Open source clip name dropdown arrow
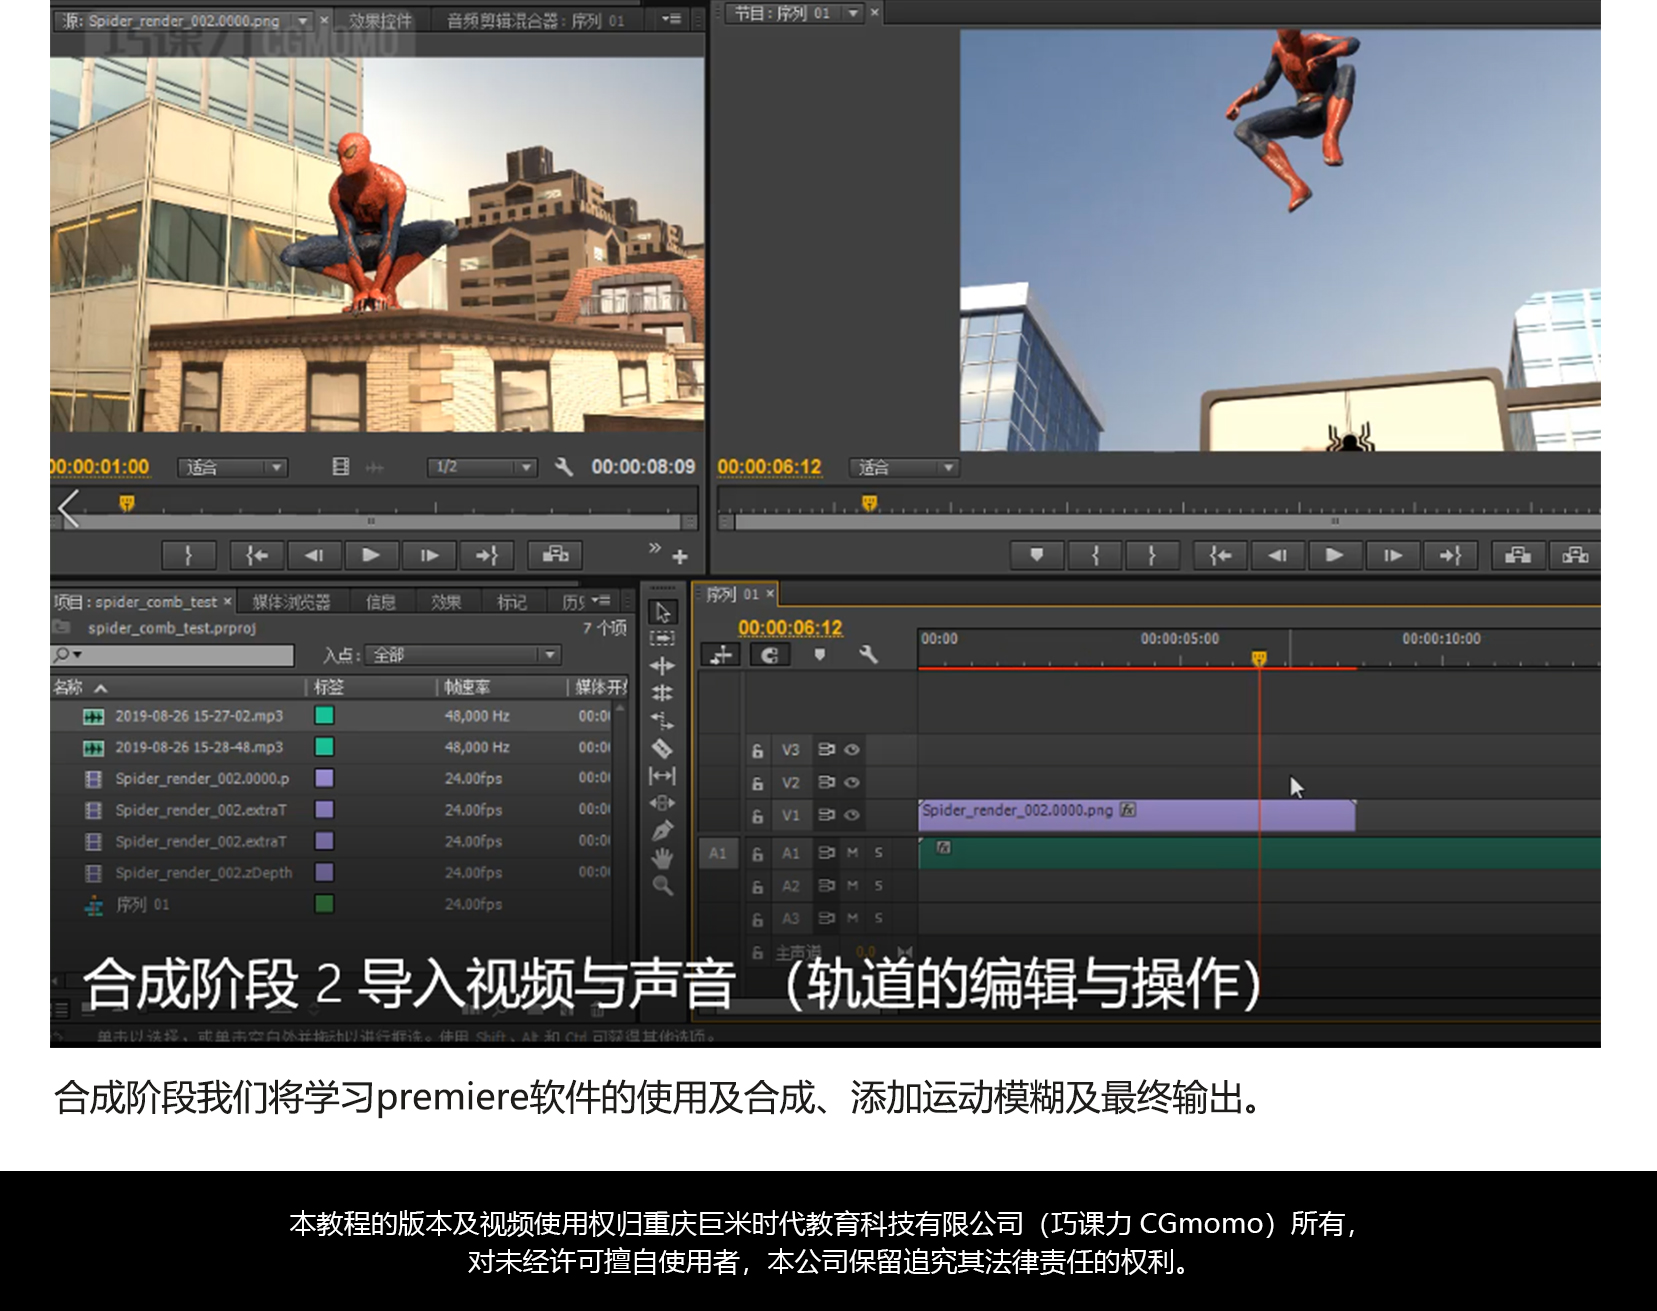The height and width of the screenshot is (1311, 1657). coord(303,20)
